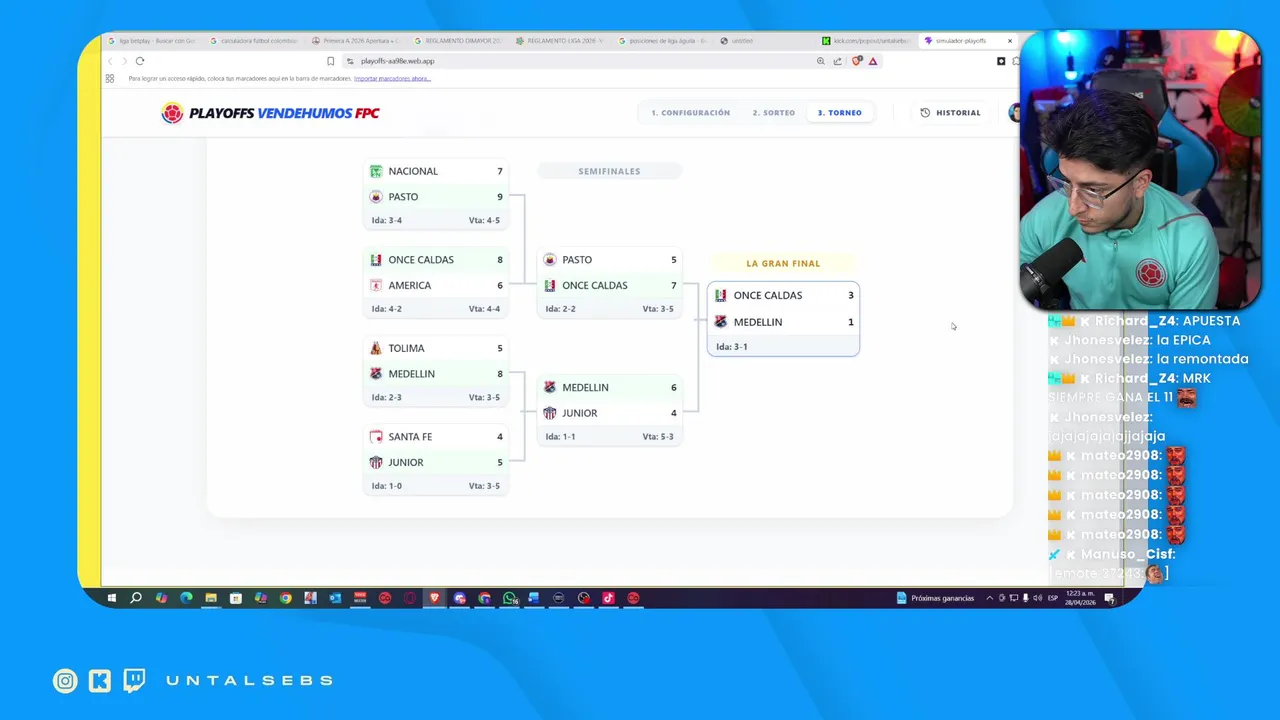Open TikTok from the taskbar

(x=608, y=598)
